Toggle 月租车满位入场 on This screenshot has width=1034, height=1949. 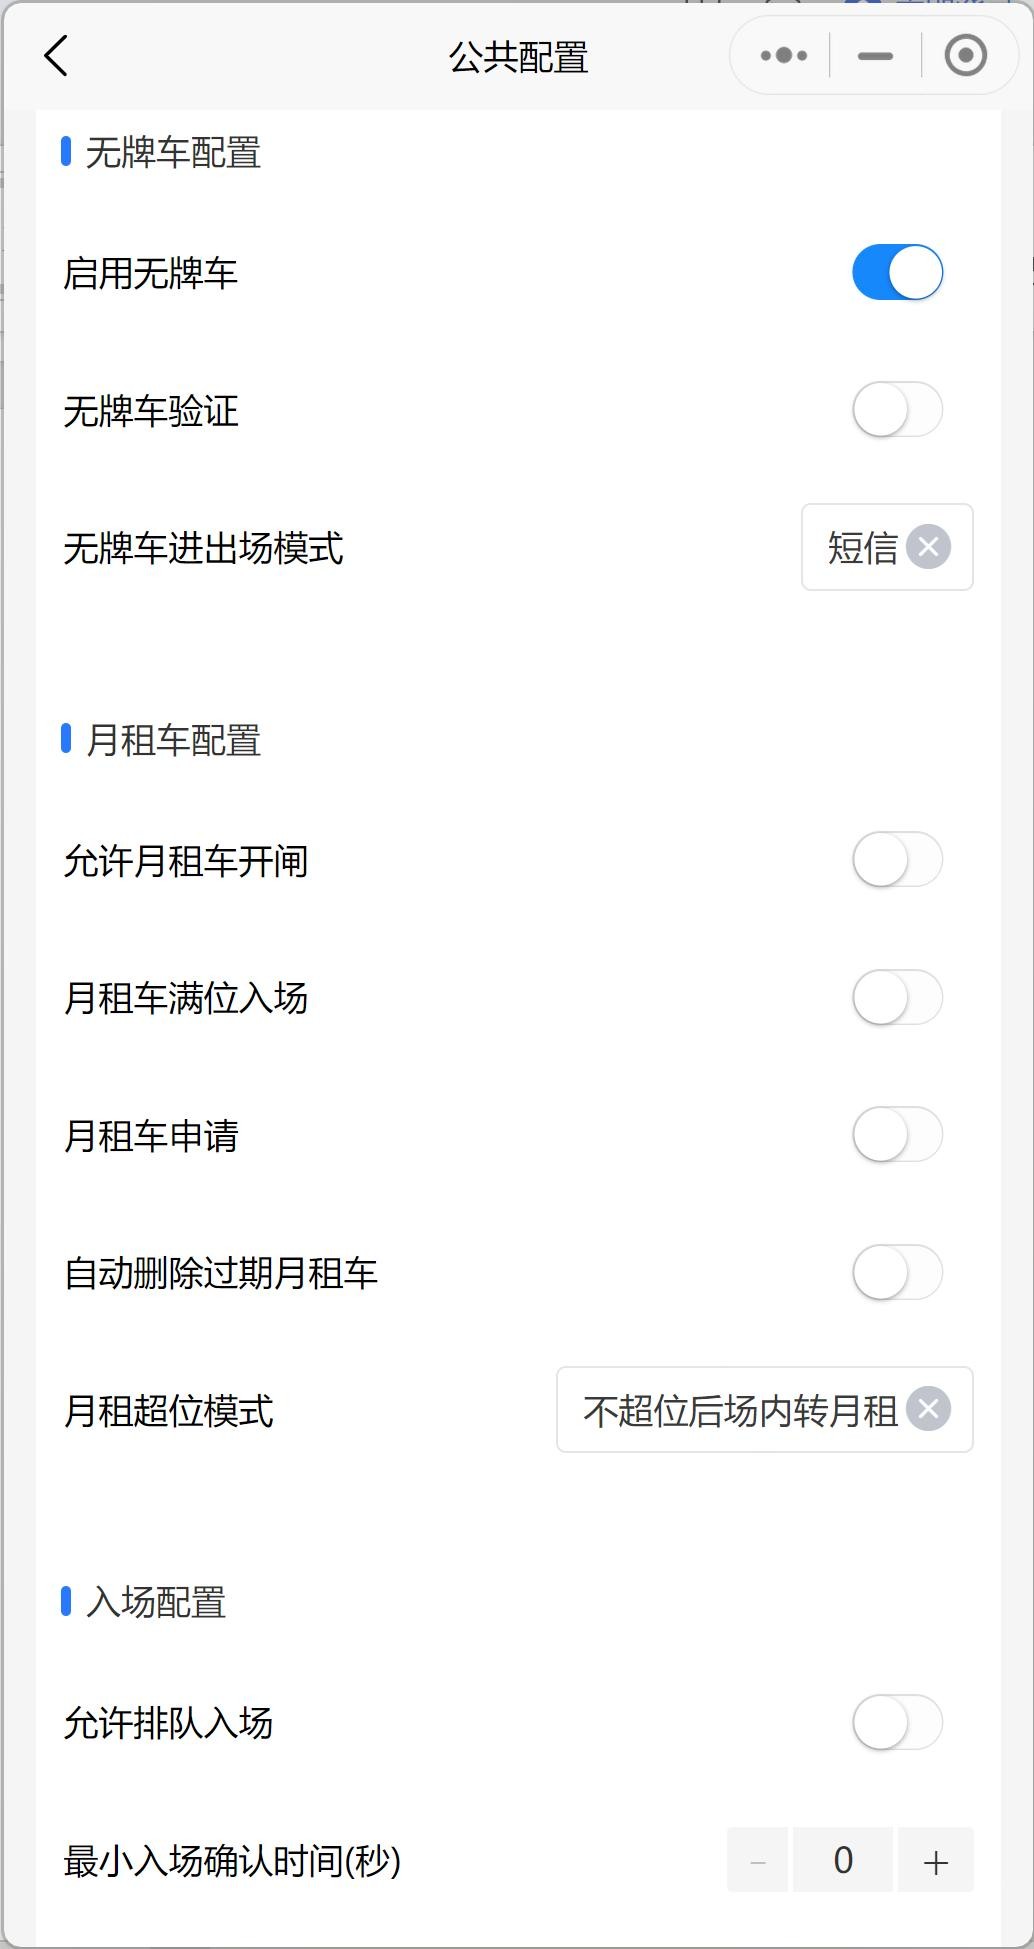click(x=897, y=997)
